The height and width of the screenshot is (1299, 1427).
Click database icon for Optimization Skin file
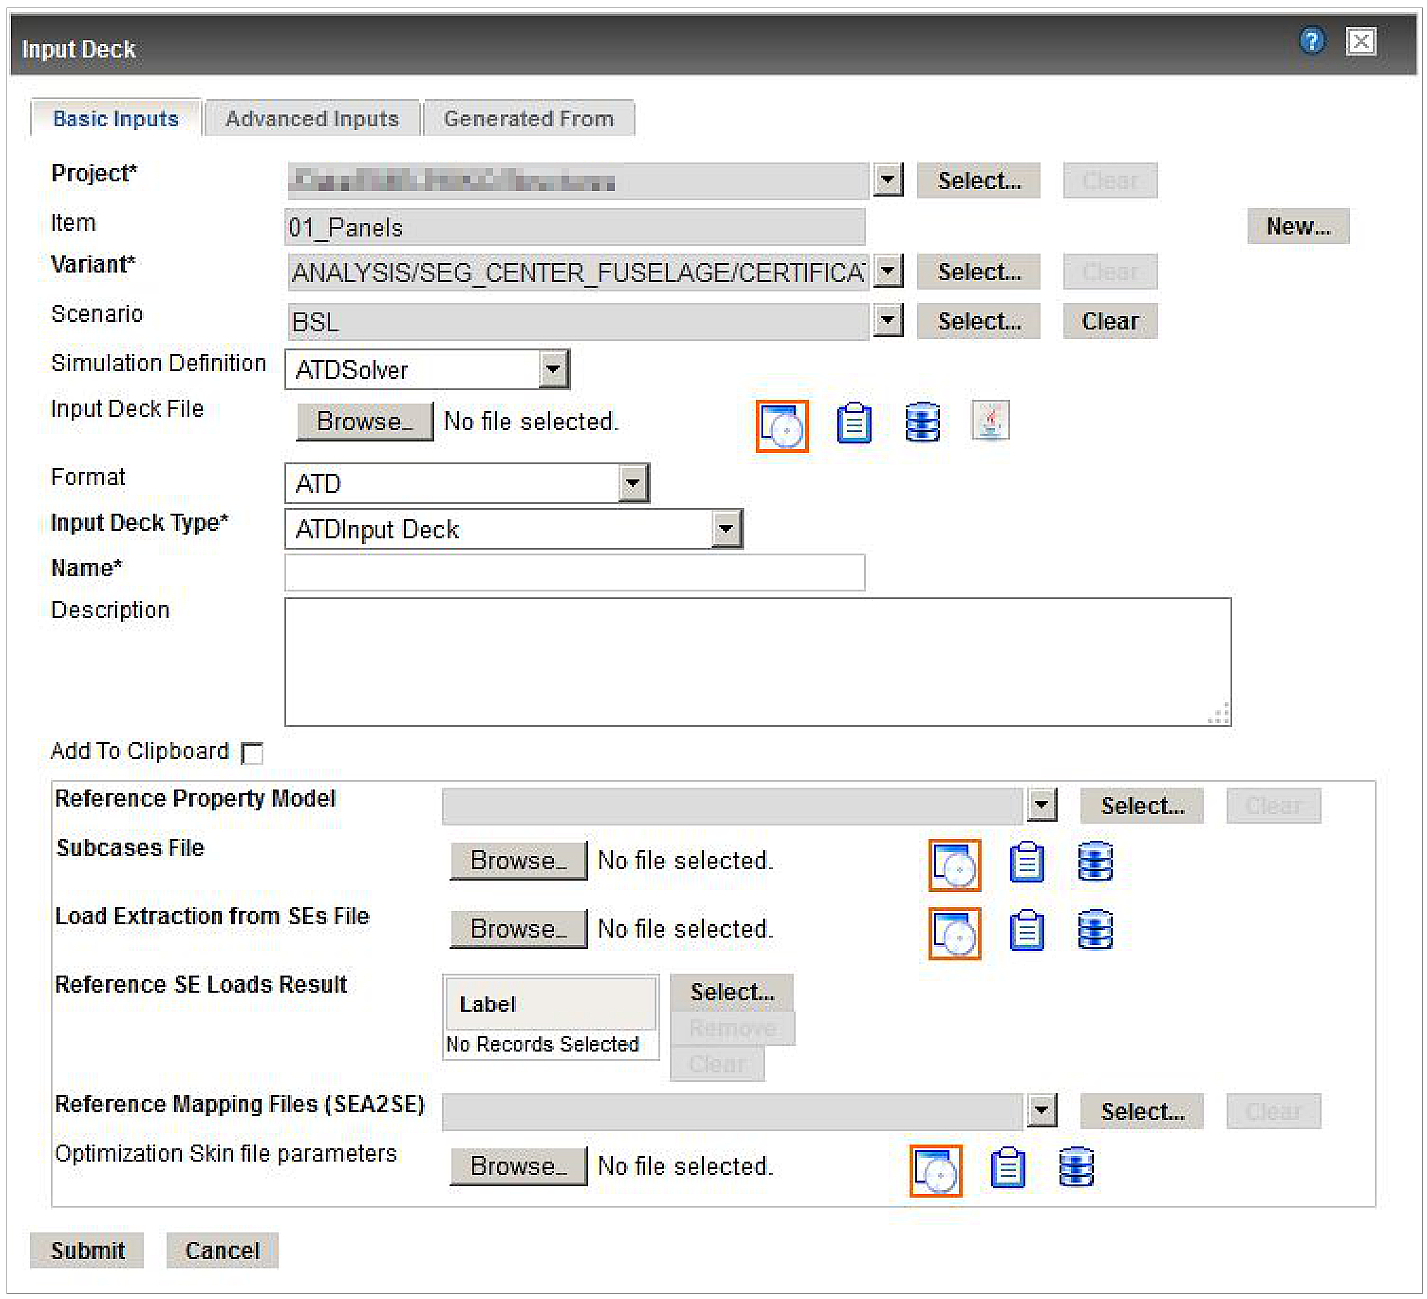pyautogui.click(x=1076, y=1167)
